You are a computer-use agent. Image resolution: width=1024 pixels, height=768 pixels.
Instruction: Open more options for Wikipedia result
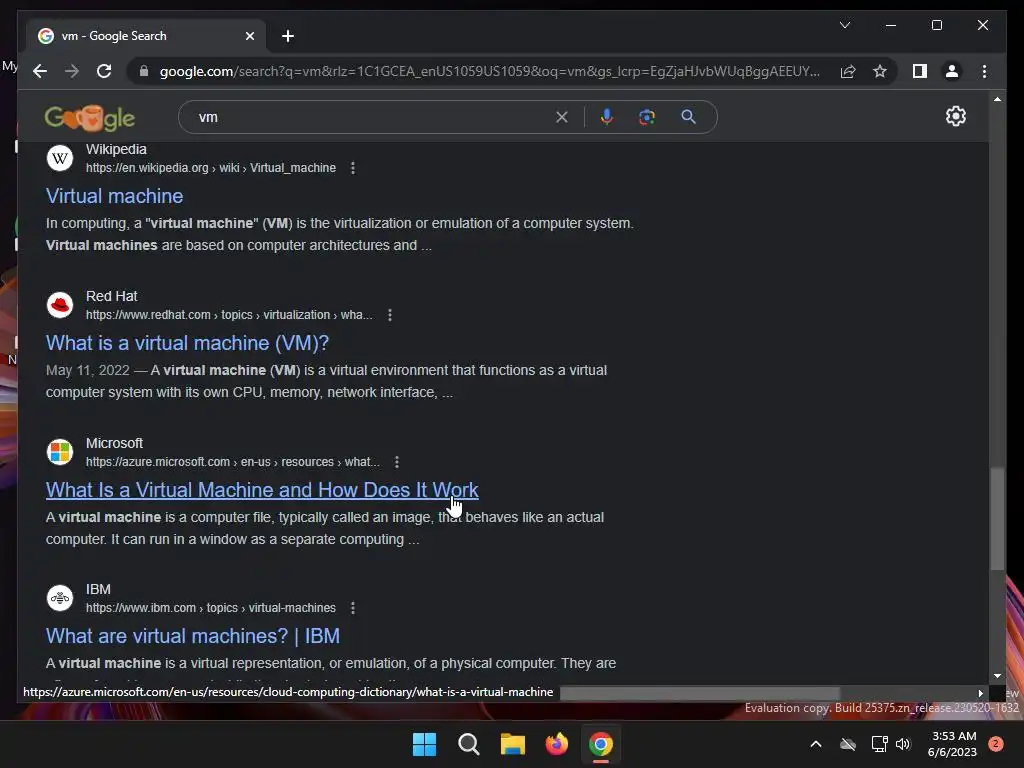(x=353, y=168)
